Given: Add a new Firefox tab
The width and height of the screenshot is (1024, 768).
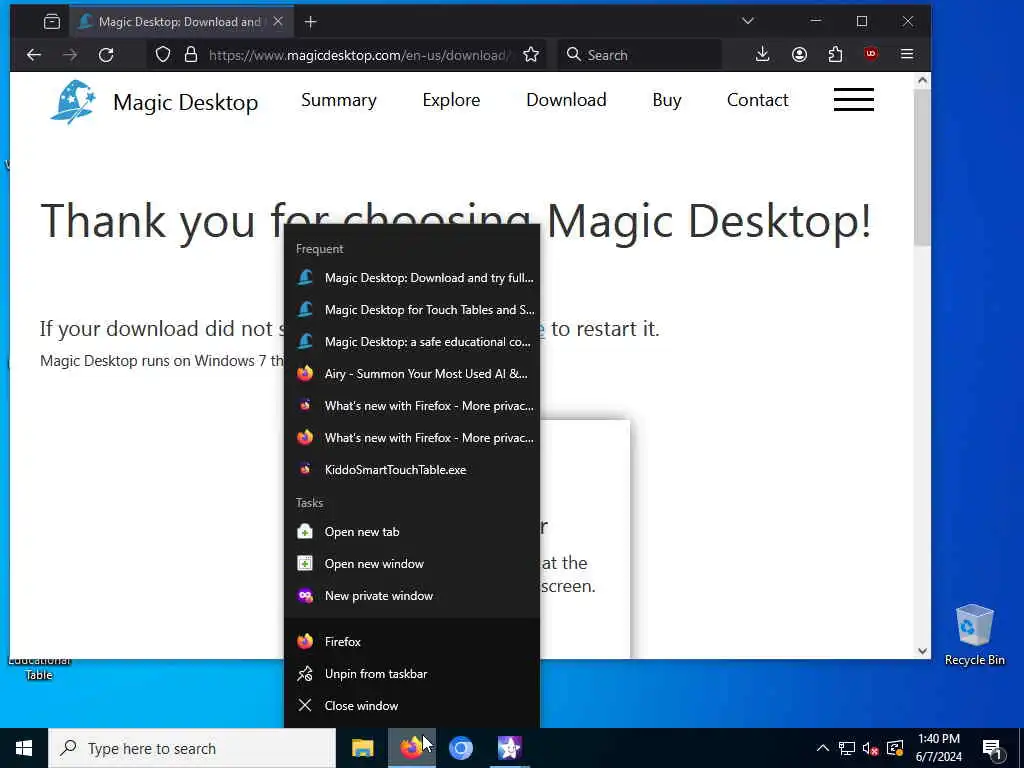Looking at the screenshot, I should (311, 22).
